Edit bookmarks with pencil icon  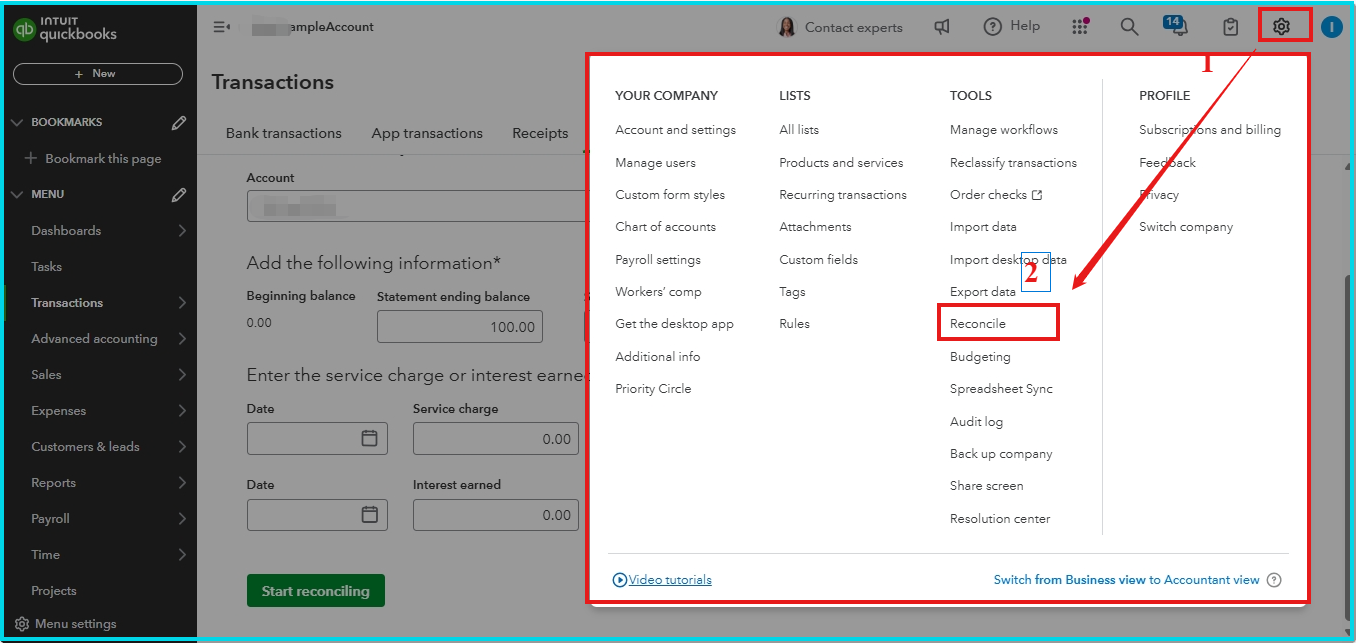click(x=179, y=123)
